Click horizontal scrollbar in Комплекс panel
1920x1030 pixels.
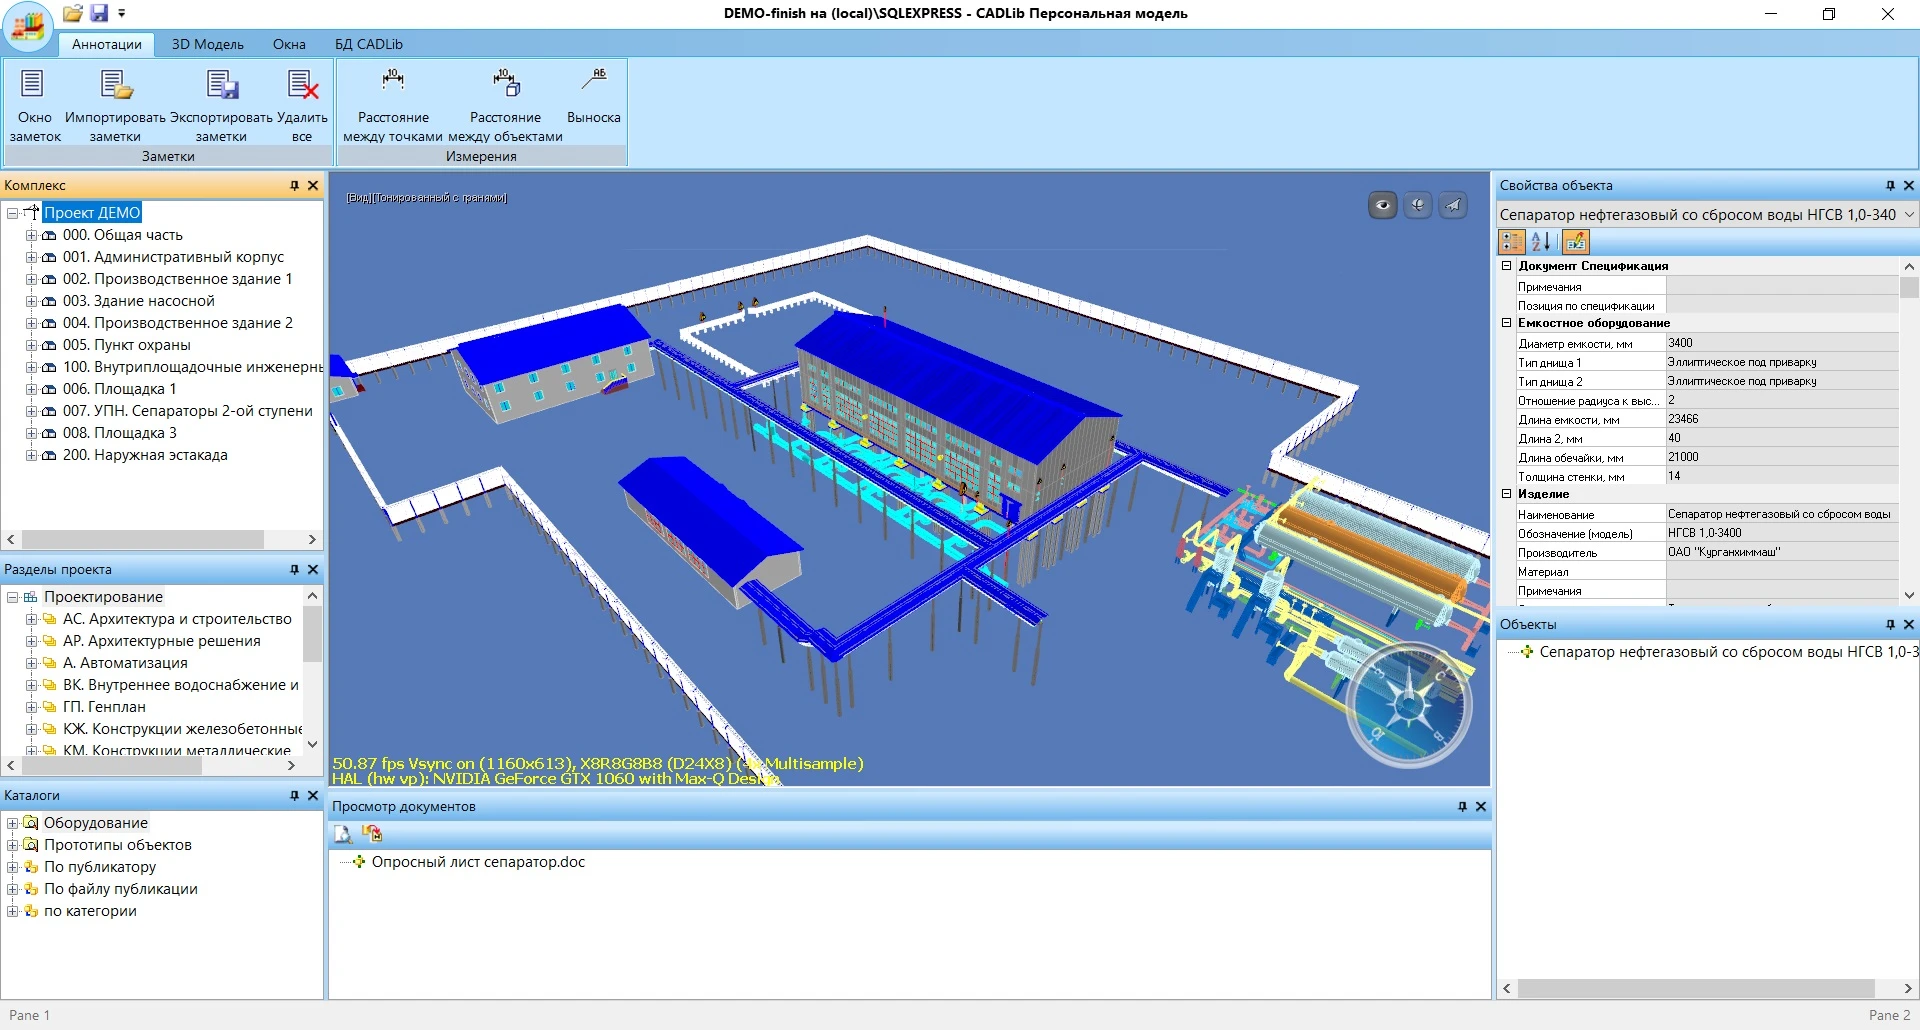coord(142,539)
